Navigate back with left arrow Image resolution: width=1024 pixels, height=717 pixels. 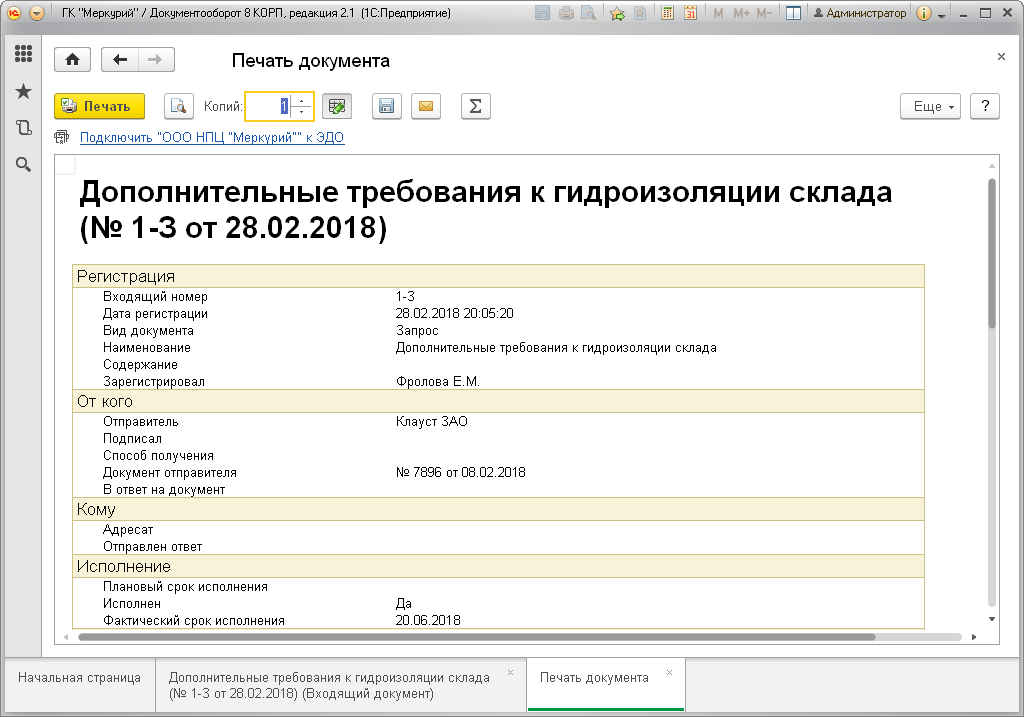[120, 60]
